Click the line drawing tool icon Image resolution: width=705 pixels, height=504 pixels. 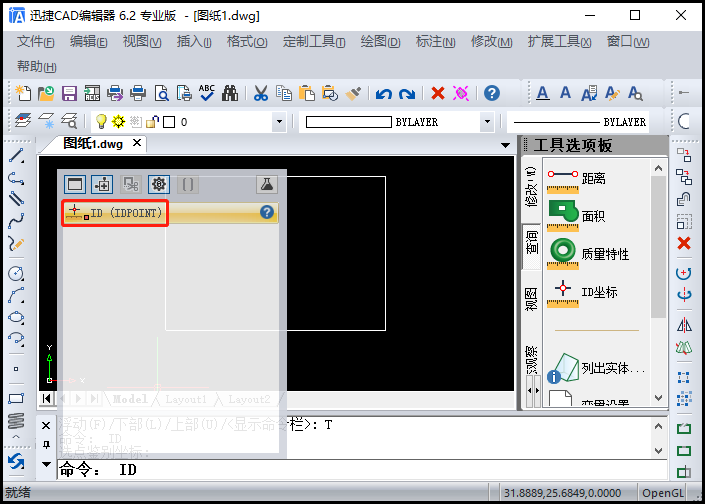[16, 156]
